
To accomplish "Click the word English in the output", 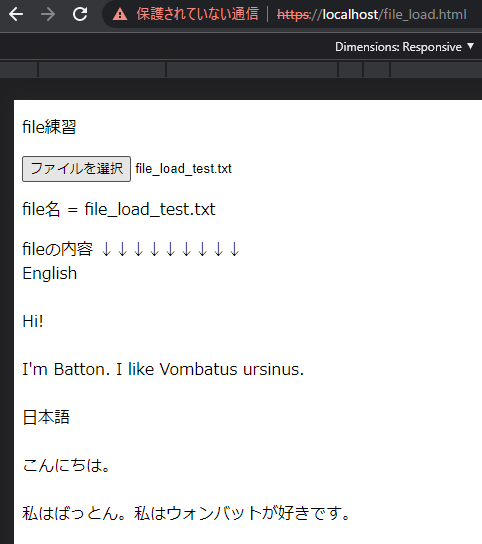I will click(50, 273).
